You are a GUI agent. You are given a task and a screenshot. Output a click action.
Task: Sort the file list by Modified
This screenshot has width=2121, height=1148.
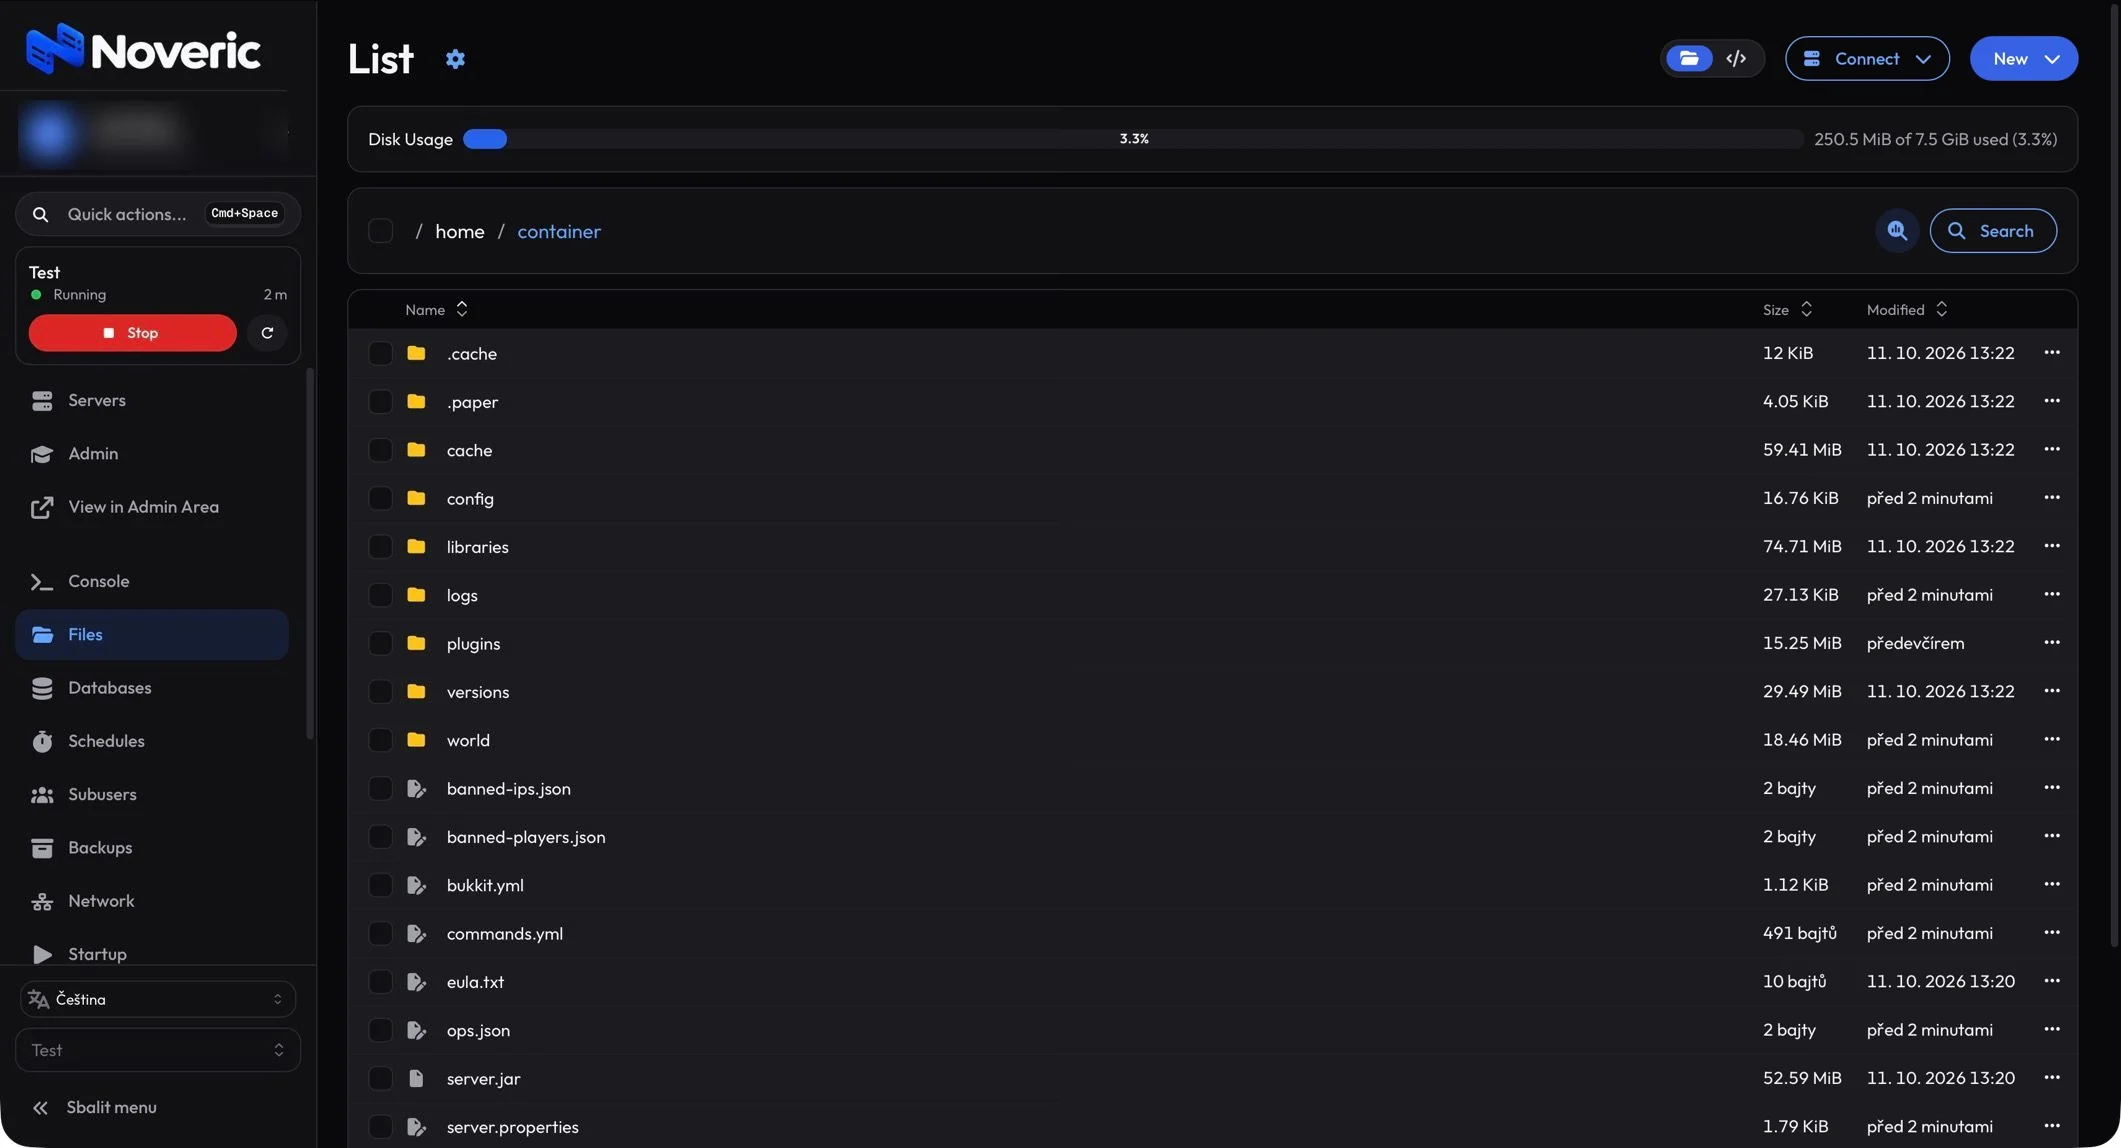[x=1906, y=310]
